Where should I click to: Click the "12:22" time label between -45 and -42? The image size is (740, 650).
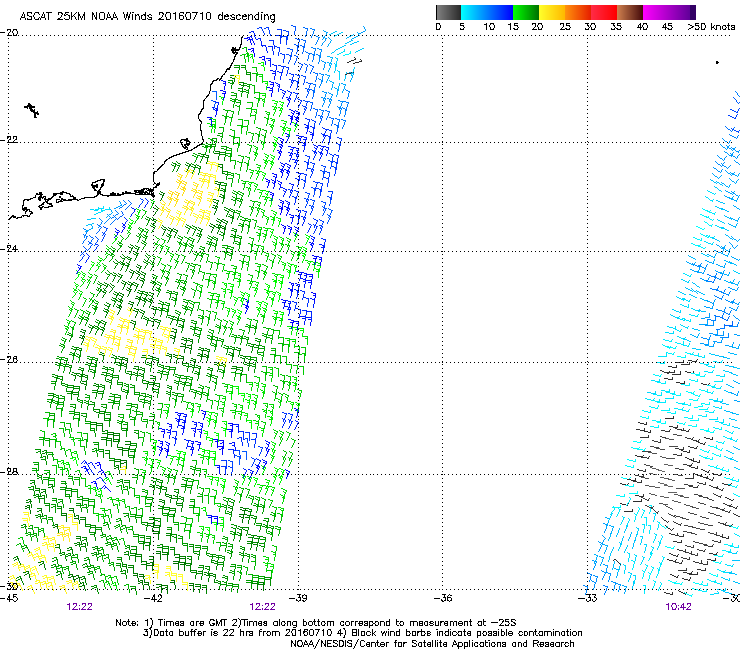click(x=79, y=607)
